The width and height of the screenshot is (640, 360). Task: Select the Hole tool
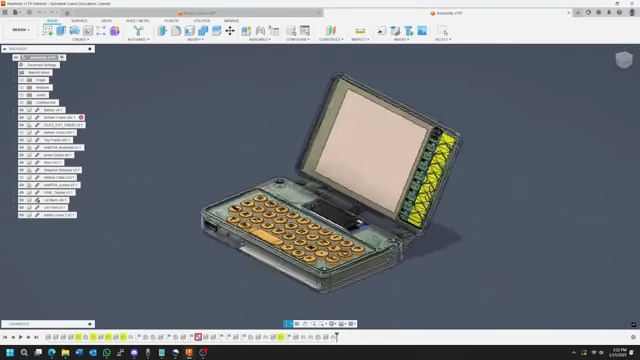pos(88,31)
